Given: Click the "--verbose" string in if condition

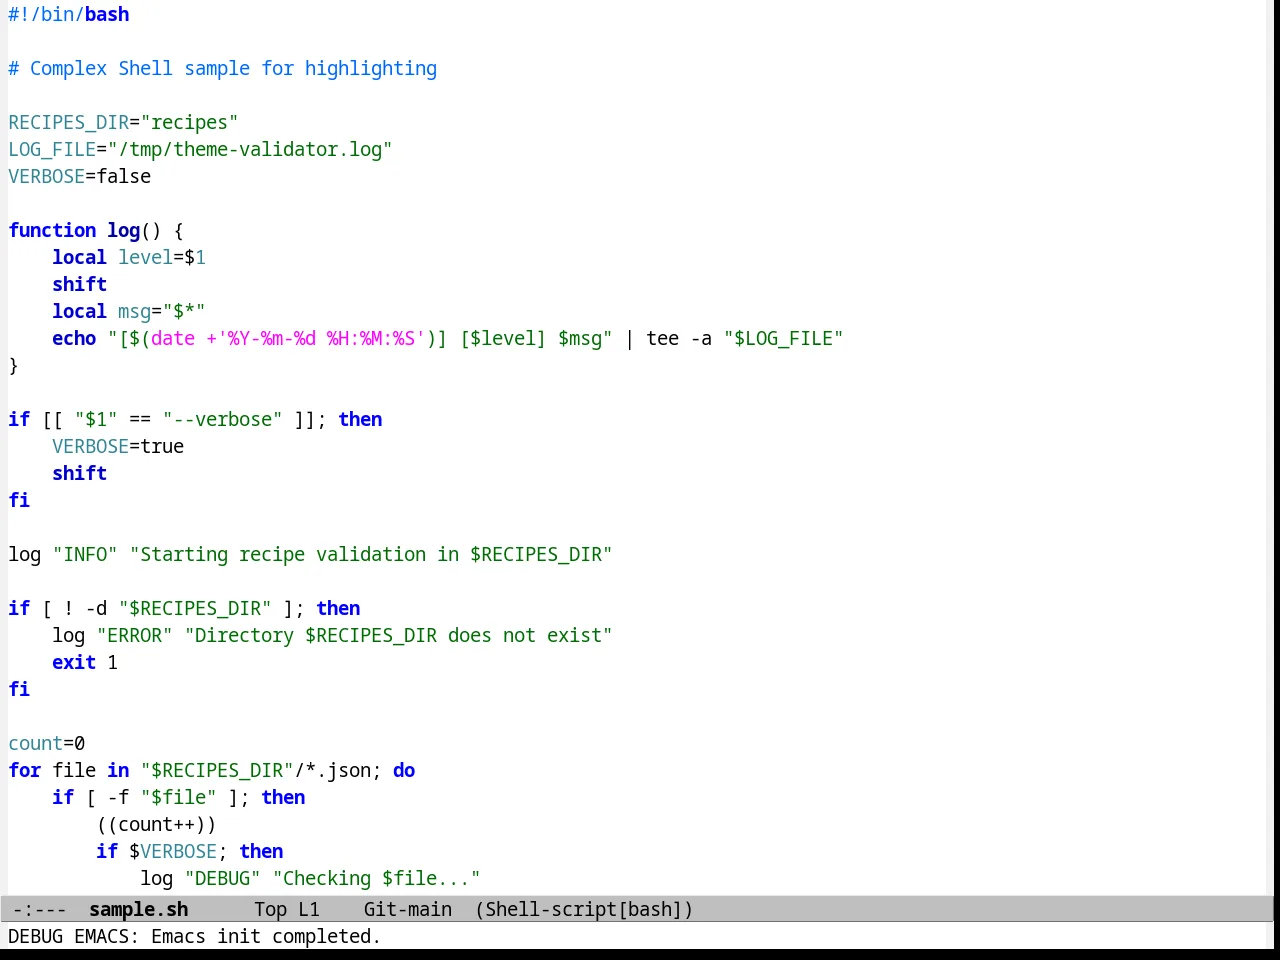Looking at the screenshot, I should pos(223,419).
